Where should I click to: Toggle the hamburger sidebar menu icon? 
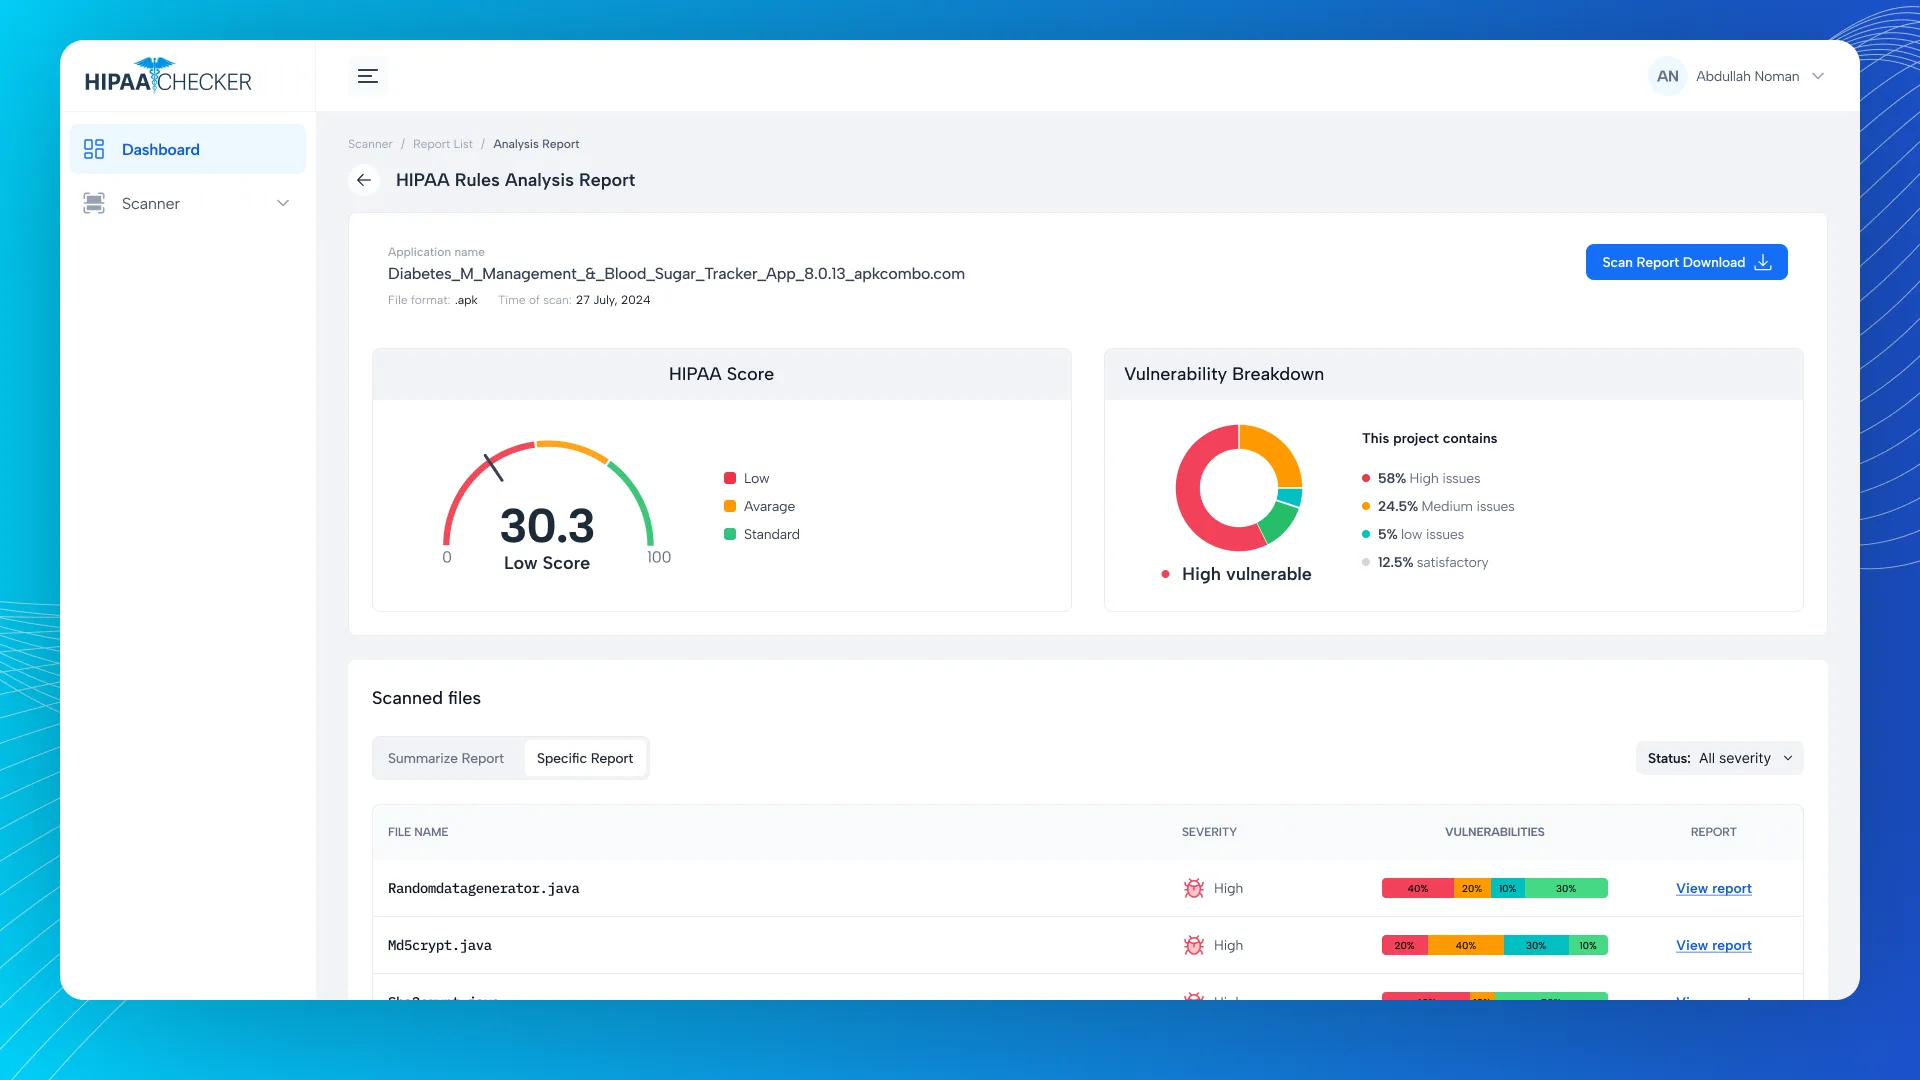(368, 76)
